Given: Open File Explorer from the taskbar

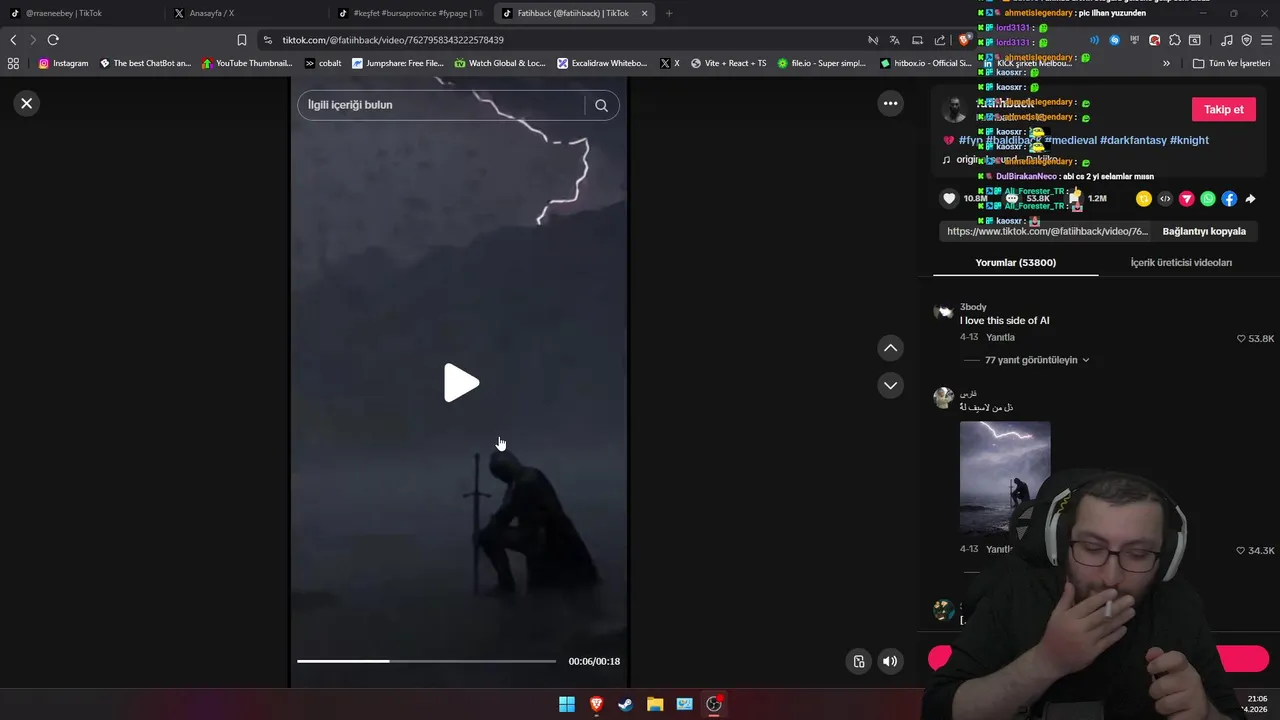Looking at the screenshot, I should (x=655, y=704).
